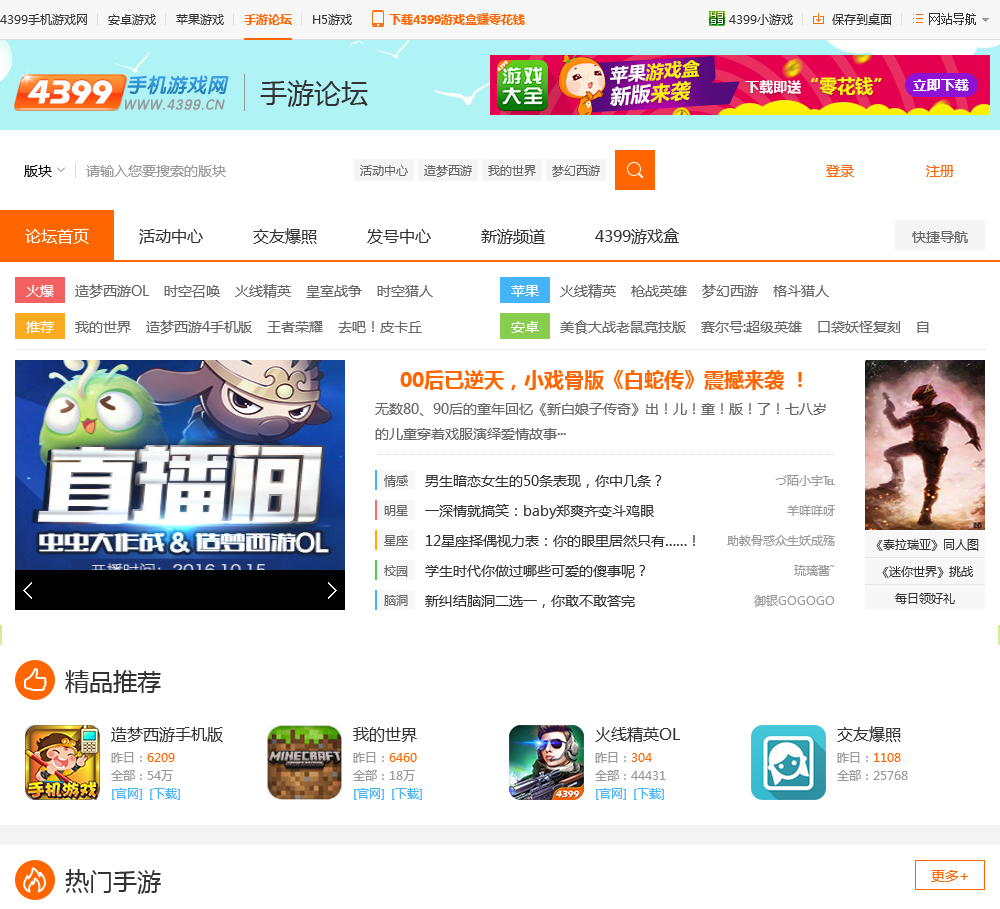This screenshot has height=909, width=1000.
Task: Click 4399手机游戏网 top link
Action: [x=44, y=20]
